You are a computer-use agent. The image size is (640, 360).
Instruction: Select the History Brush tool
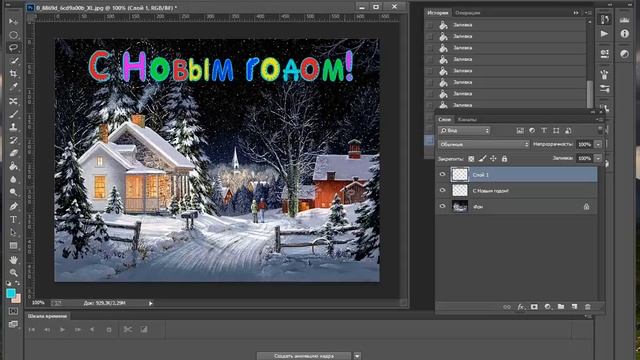pos(13,140)
